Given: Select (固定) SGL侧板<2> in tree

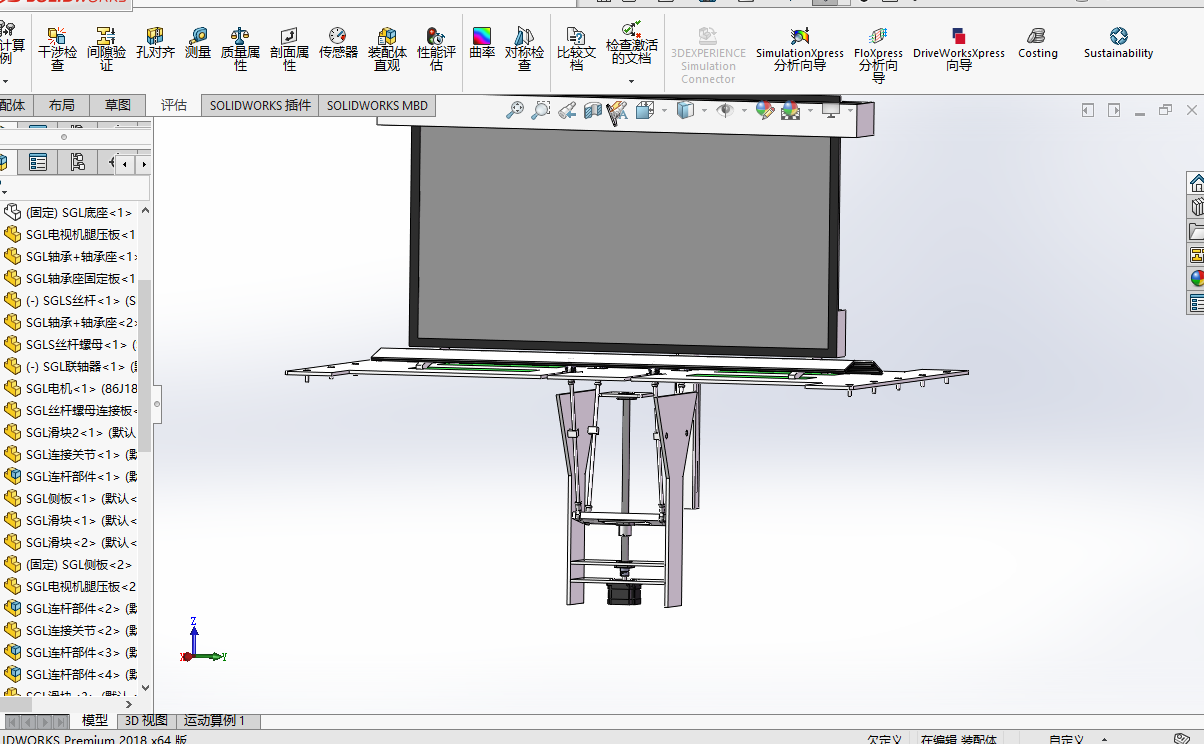Looking at the screenshot, I should pyautogui.click(x=68, y=564).
